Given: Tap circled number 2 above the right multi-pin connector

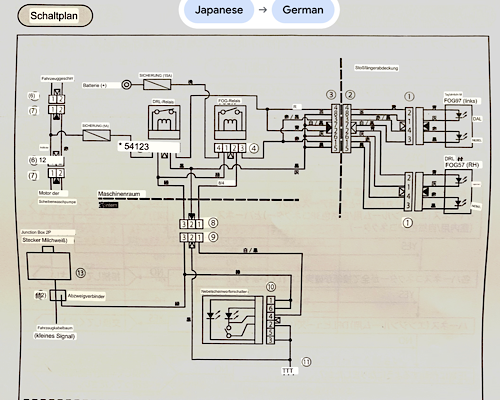Looking at the screenshot, I should point(350,95).
